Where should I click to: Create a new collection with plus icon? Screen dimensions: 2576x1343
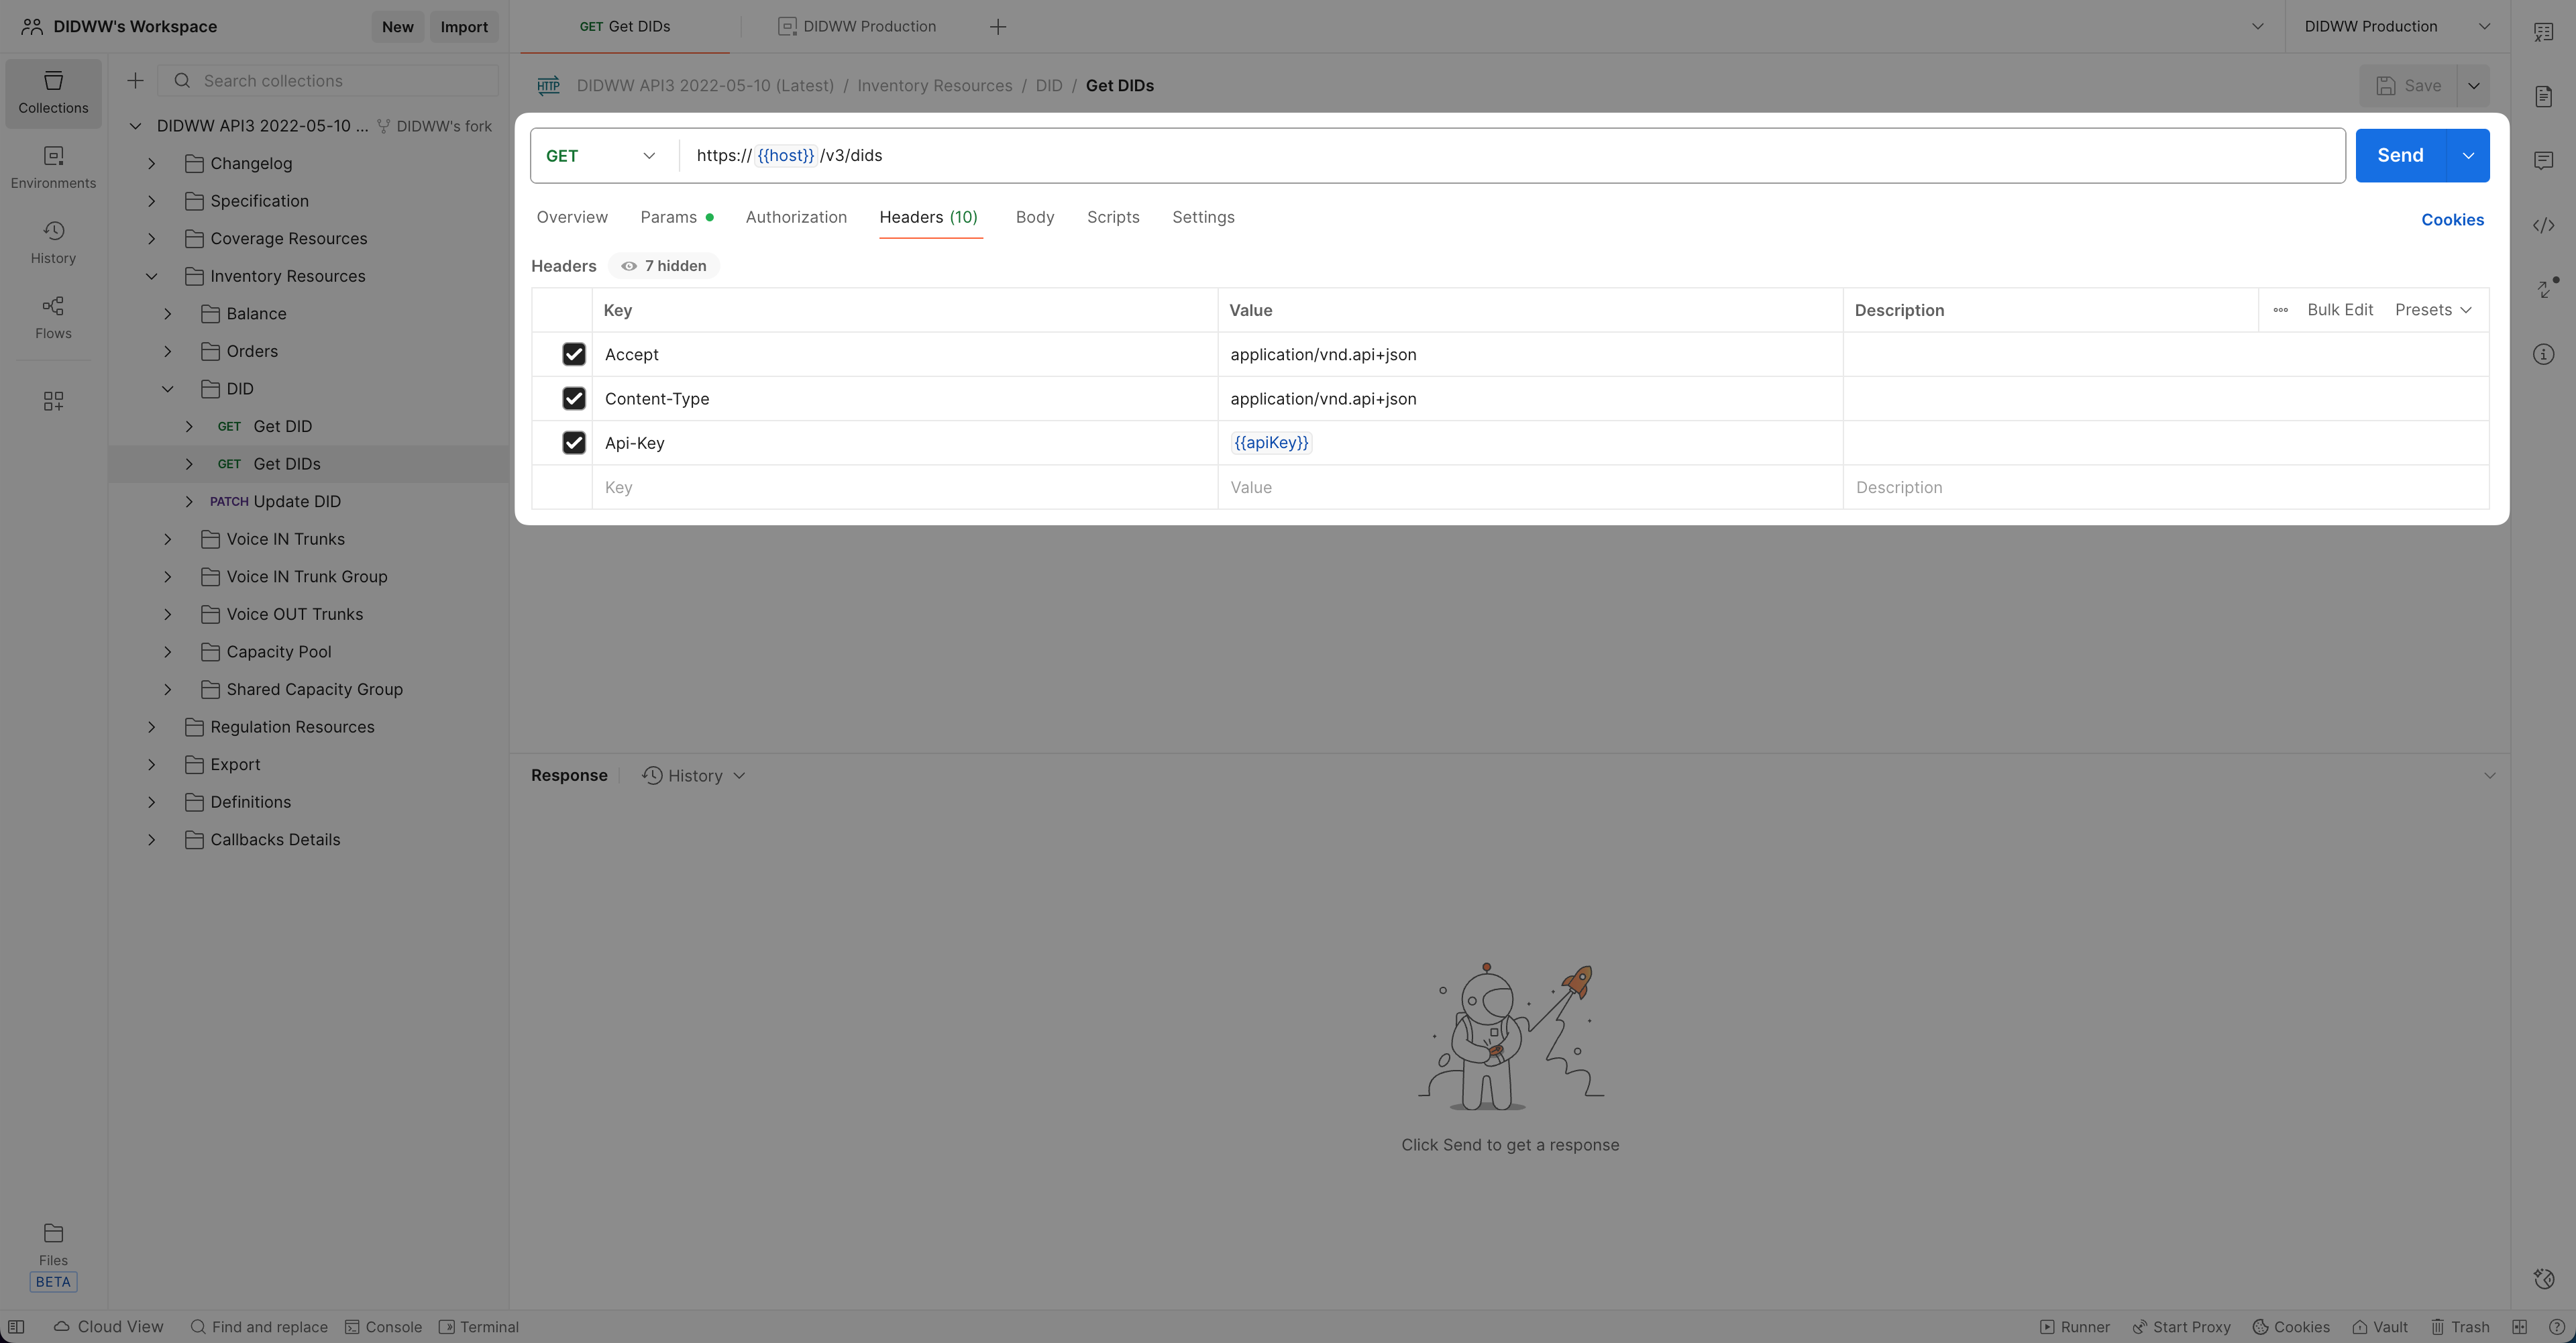(135, 81)
